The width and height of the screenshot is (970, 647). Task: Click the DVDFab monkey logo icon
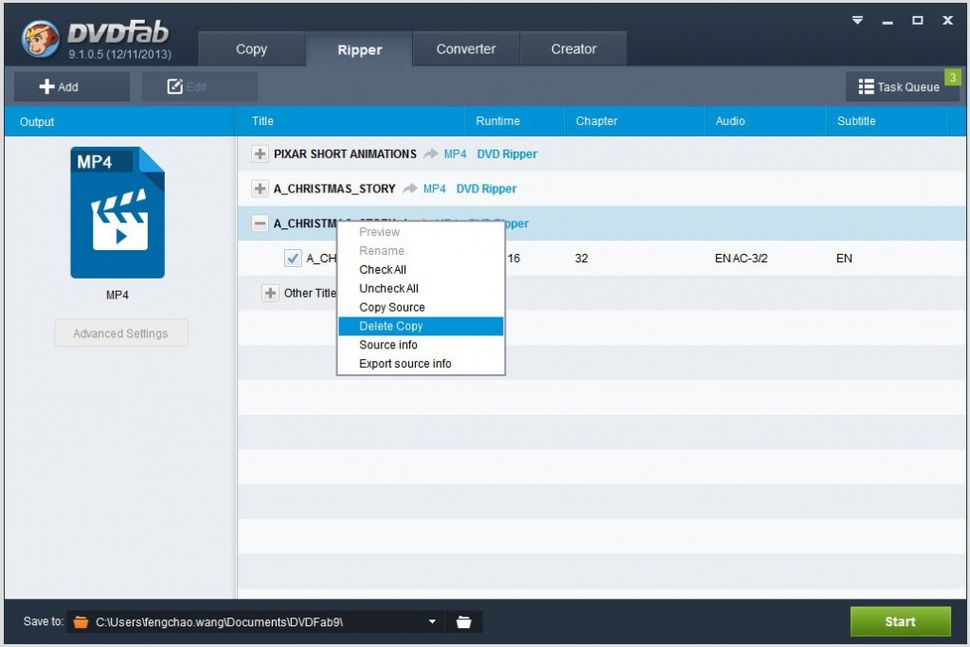pyautogui.click(x=40, y=38)
